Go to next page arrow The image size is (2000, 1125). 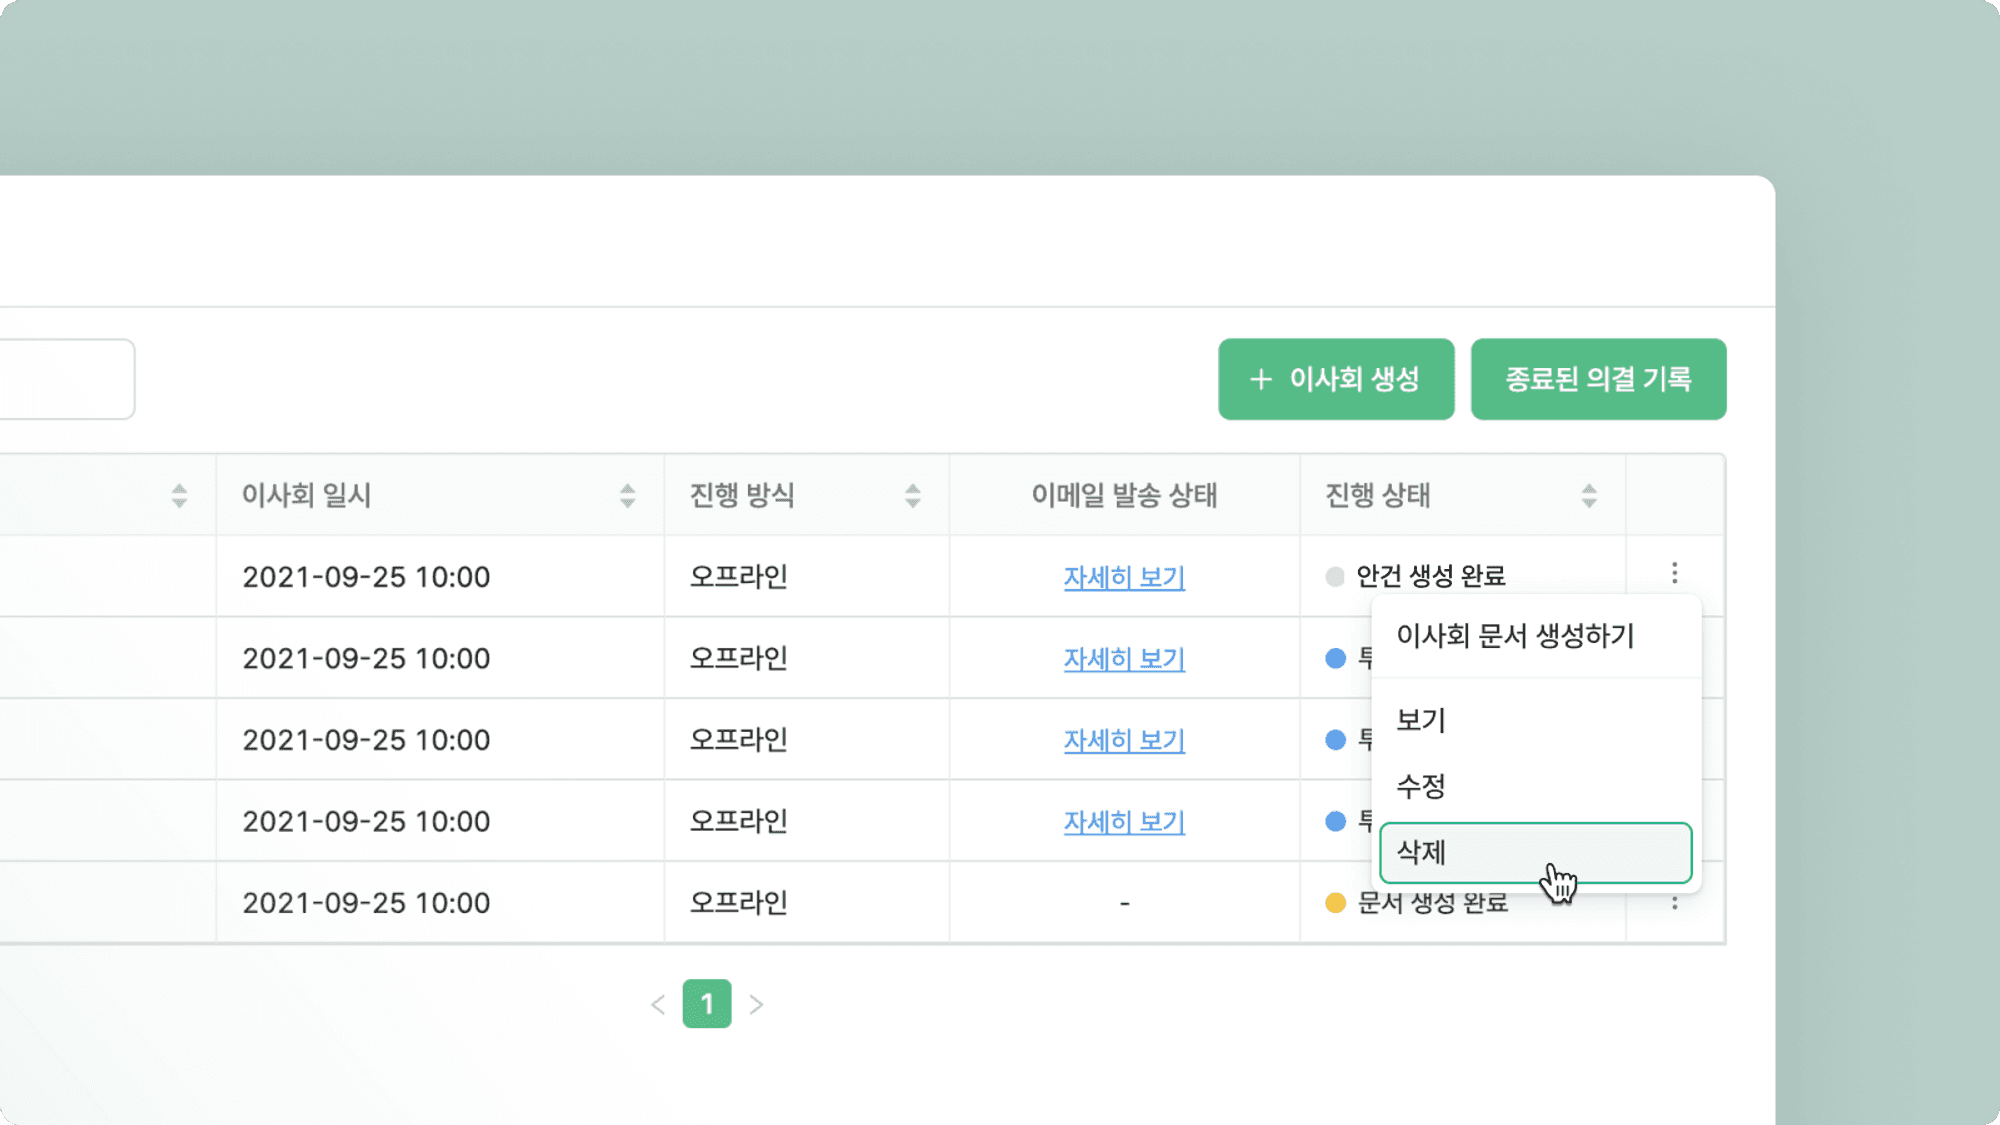756,1004
